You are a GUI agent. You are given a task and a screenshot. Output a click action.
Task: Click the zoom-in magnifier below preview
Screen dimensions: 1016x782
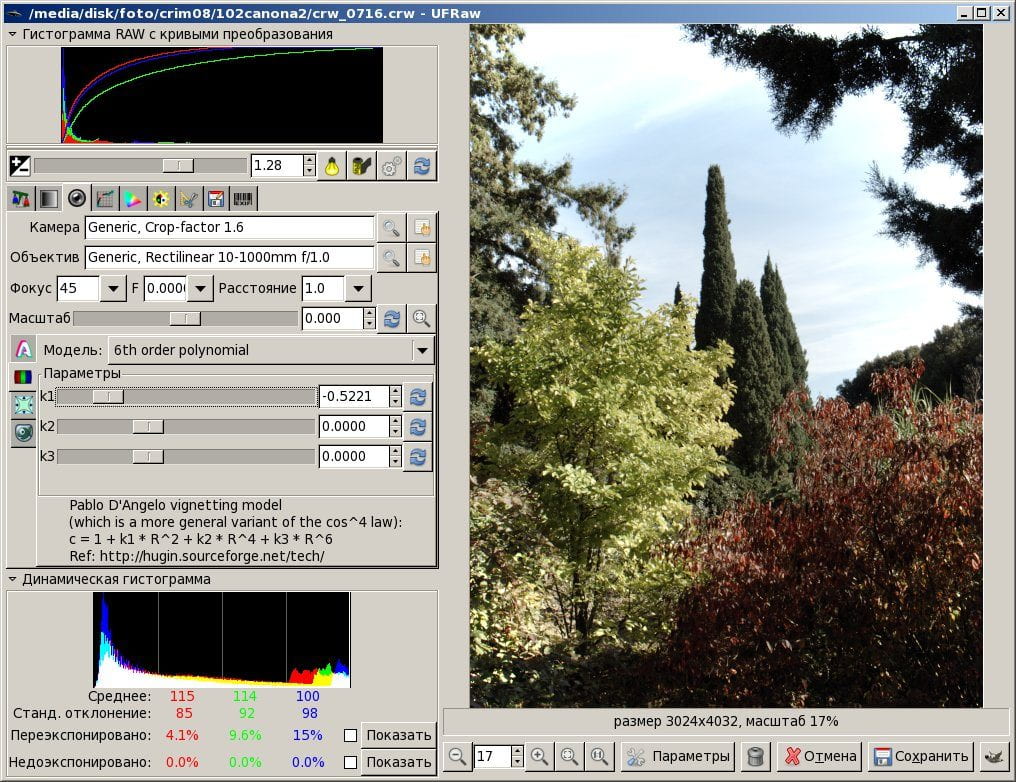(539, 756)
